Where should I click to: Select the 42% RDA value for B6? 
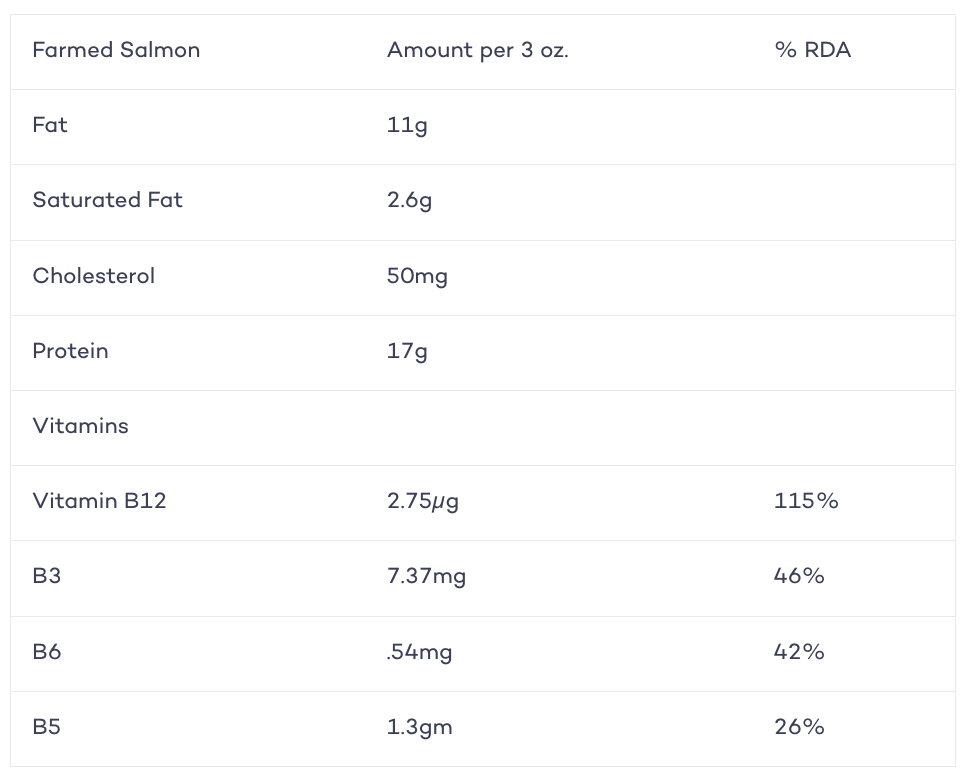coord(799,652)
